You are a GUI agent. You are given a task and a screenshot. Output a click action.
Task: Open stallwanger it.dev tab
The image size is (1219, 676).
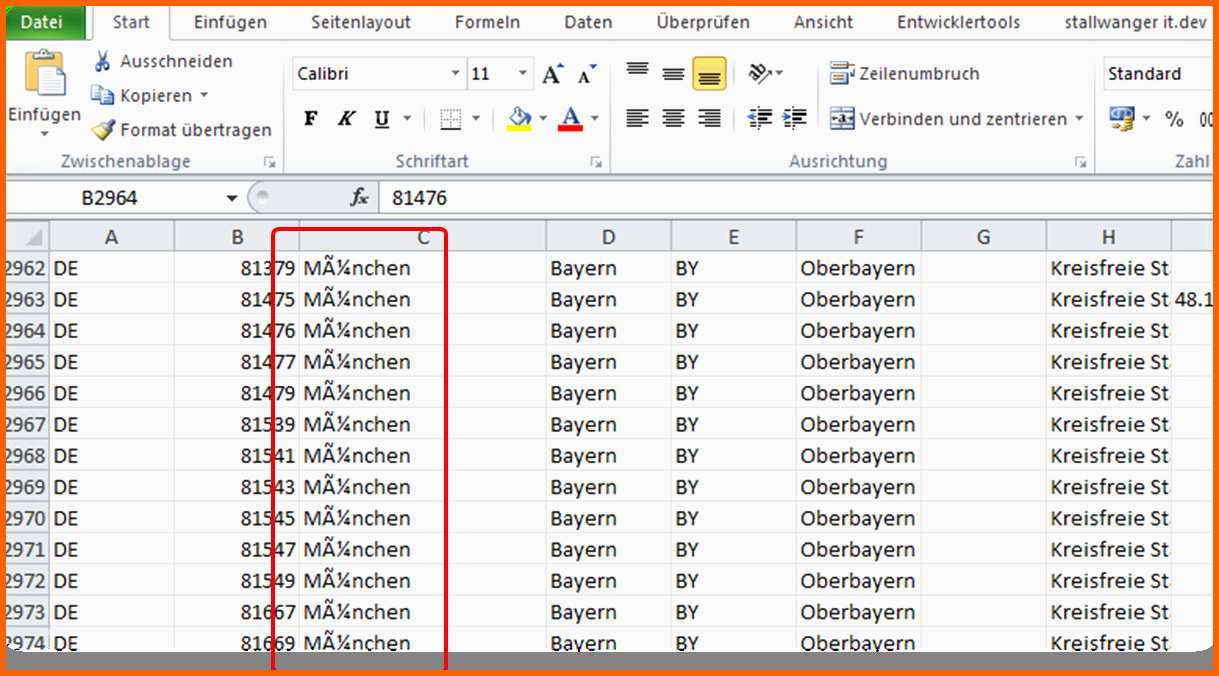[x=1136, y=22]
